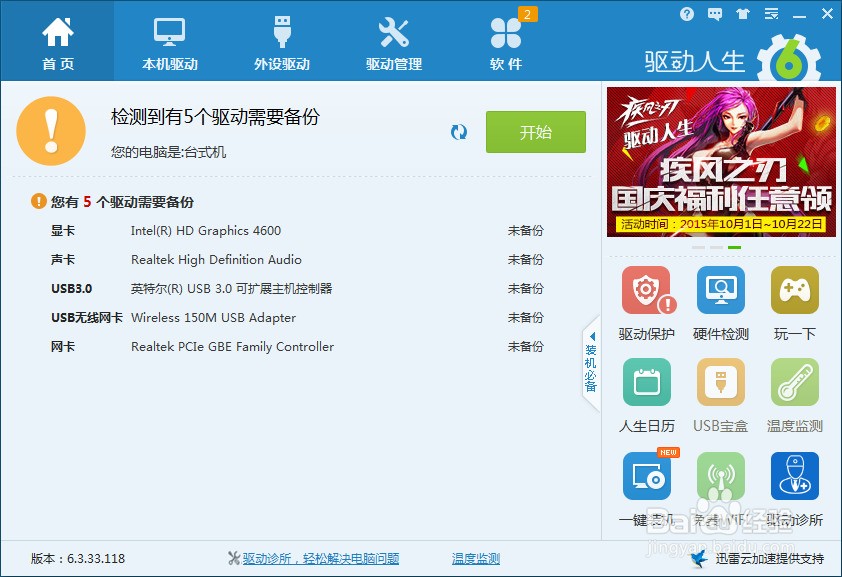Image resolution: width=842 pixels, height=577 pixels.
Task: Switch to the 本机驱动 tab
Action: pos(170,42)
